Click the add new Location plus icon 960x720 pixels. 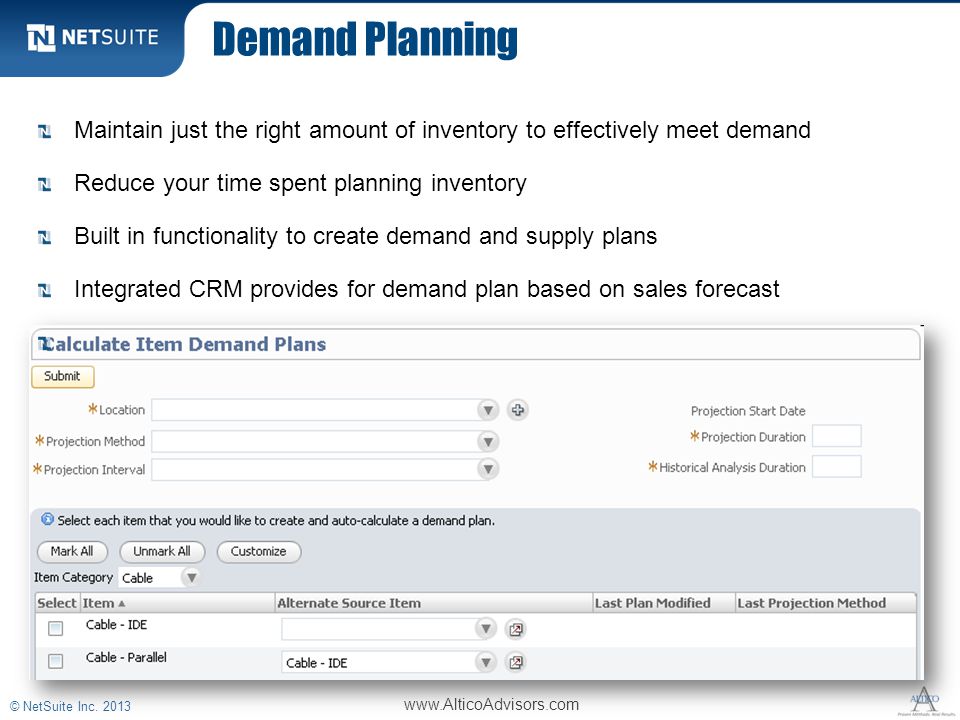[518, 410]
